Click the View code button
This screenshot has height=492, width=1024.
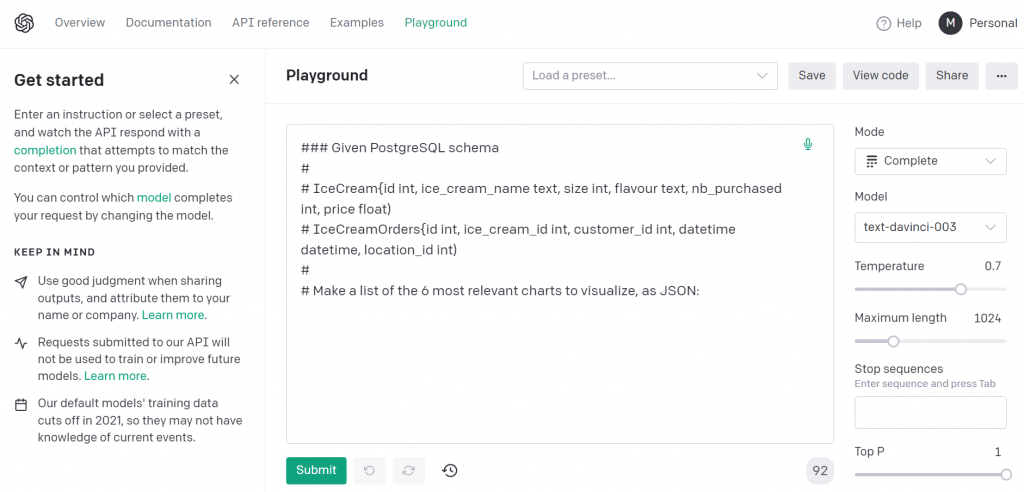(880, 76)
